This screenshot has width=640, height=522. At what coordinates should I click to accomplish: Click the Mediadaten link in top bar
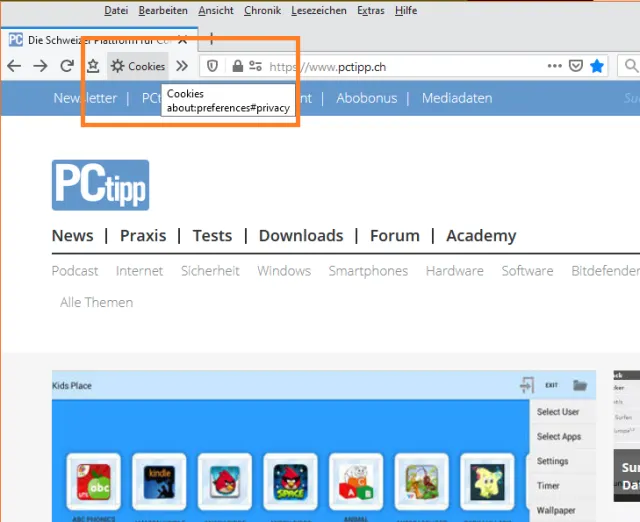point(457,98)
